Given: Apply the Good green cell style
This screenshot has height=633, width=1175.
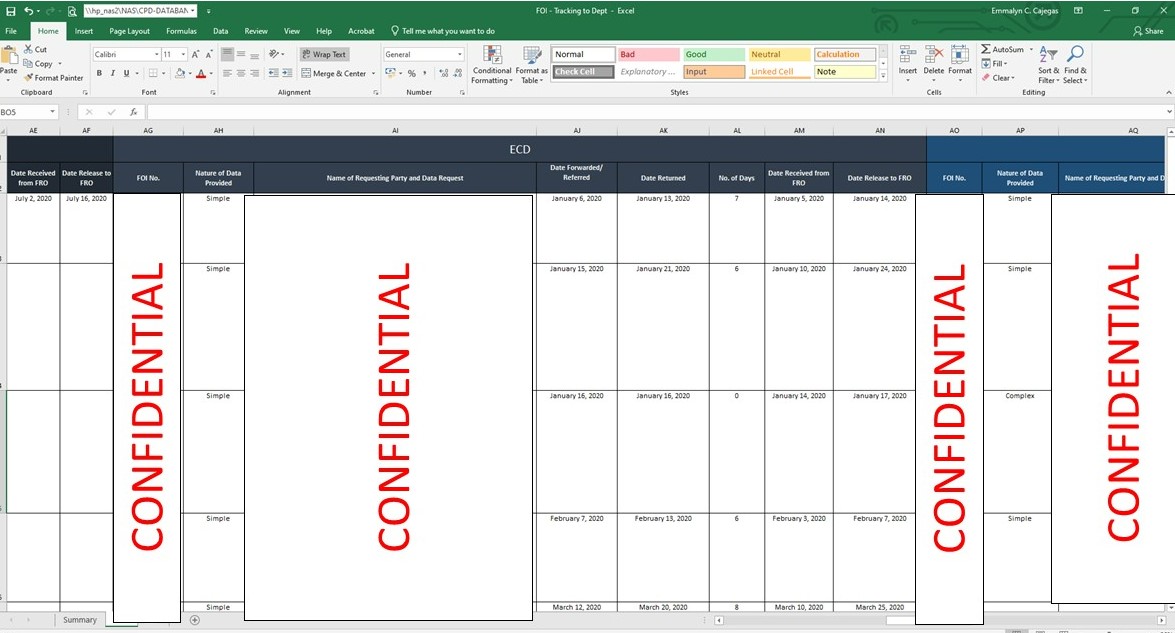Looking at the screenshot, I should coord(713,54).
